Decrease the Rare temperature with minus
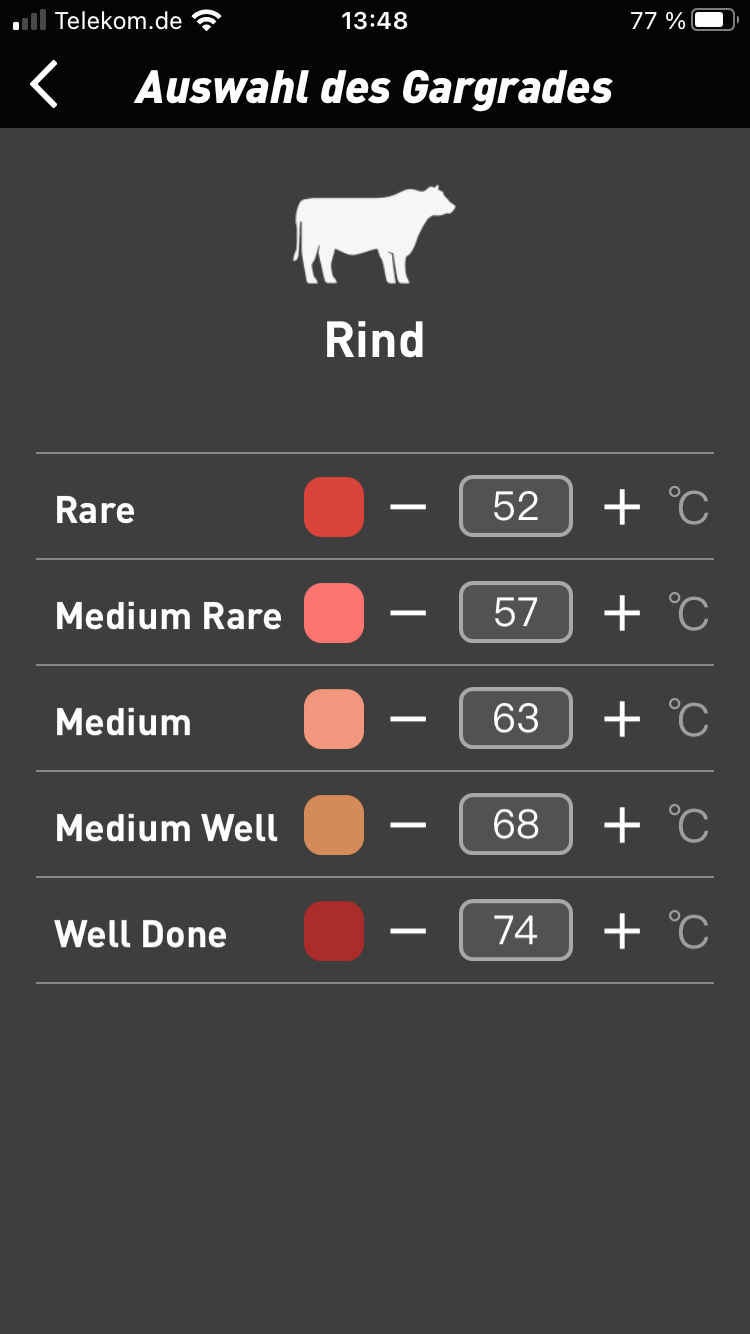Screen dimensions: 750x1334 point(408,507)
